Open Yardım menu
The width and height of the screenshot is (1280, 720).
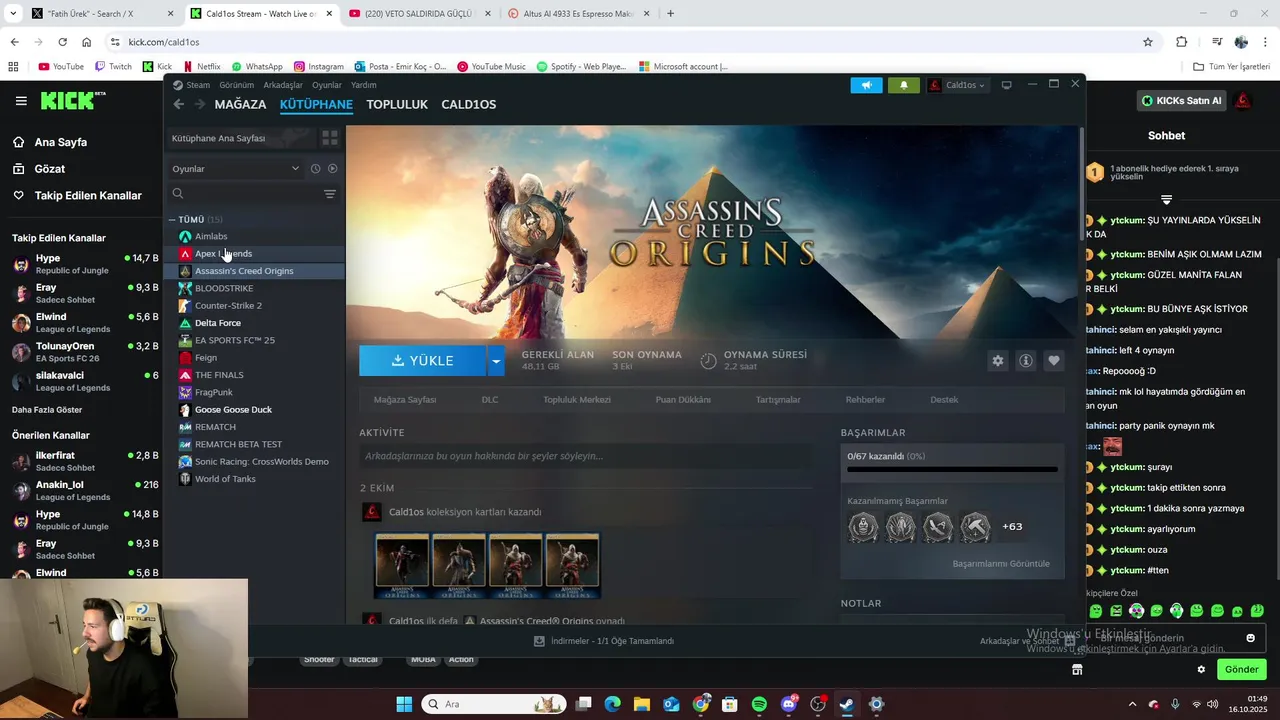point(363,85)
